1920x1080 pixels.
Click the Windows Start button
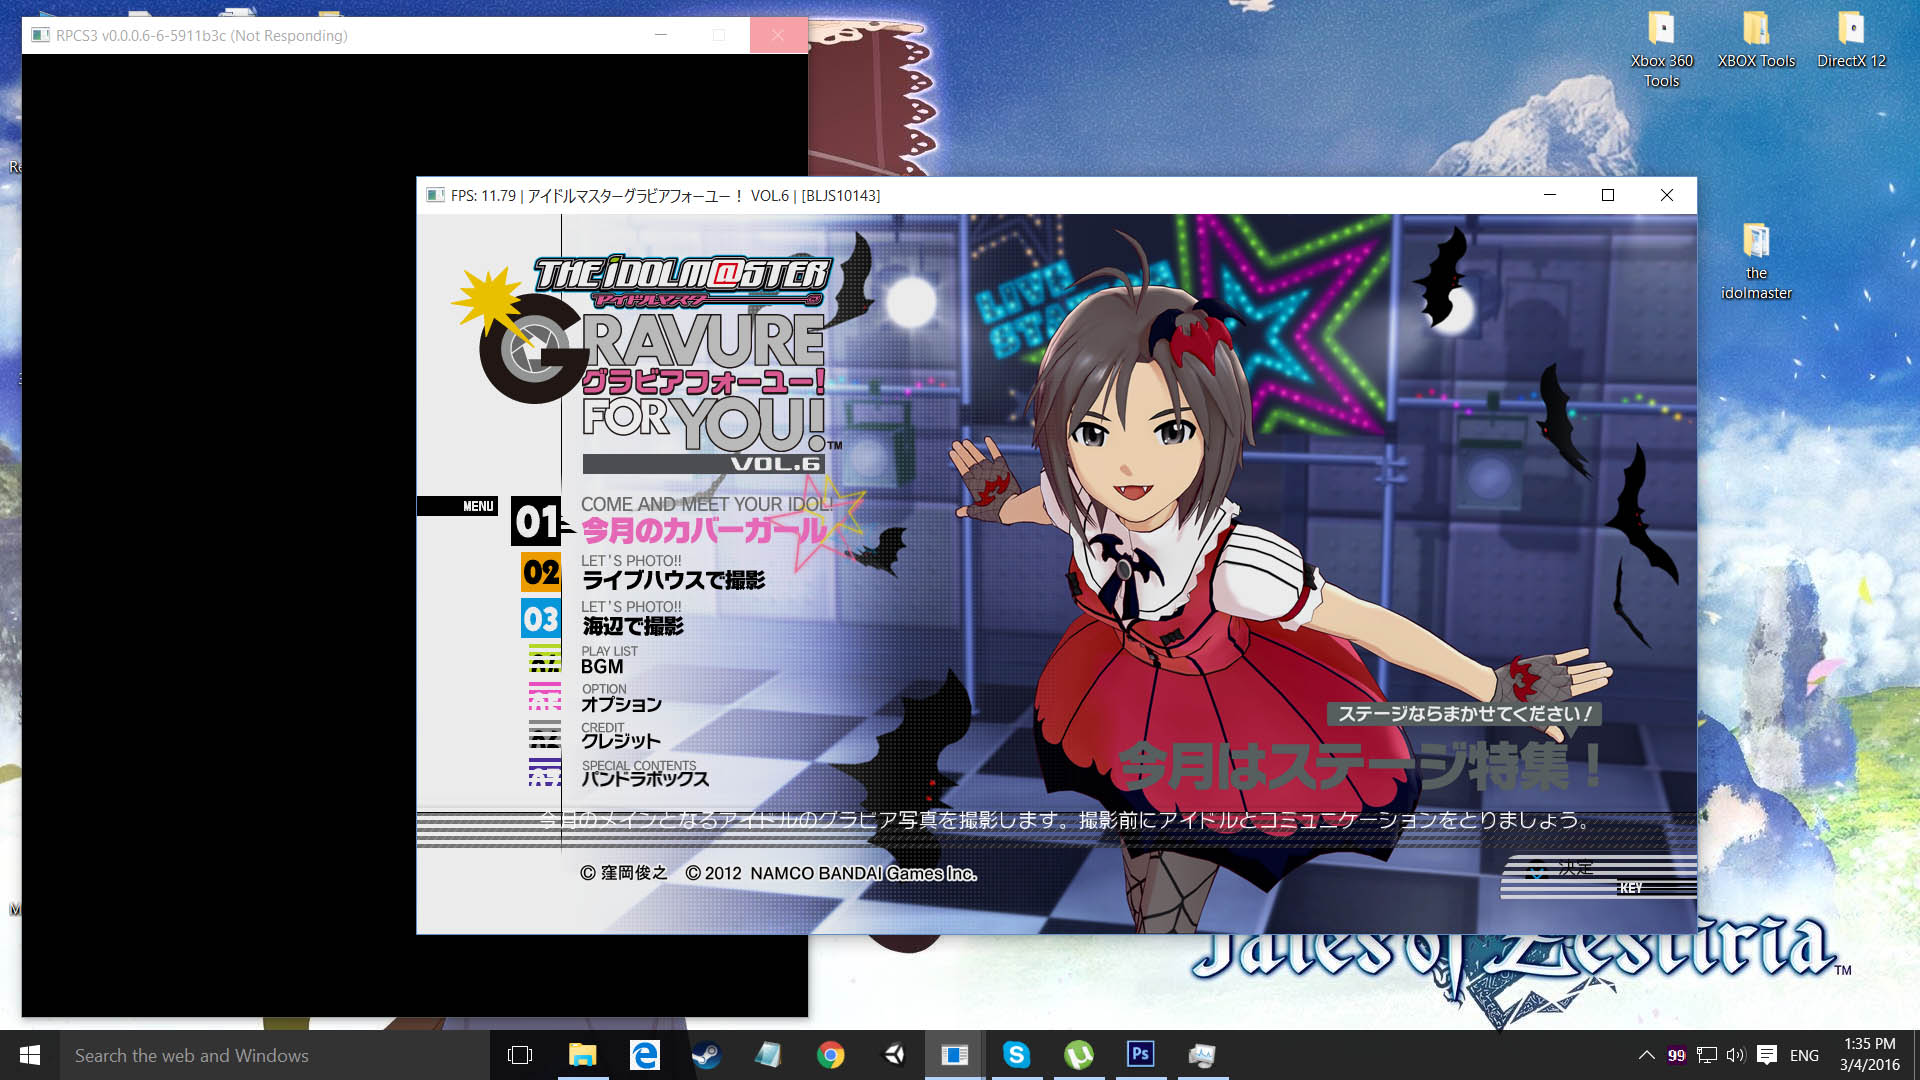[x=29, y=1055]
